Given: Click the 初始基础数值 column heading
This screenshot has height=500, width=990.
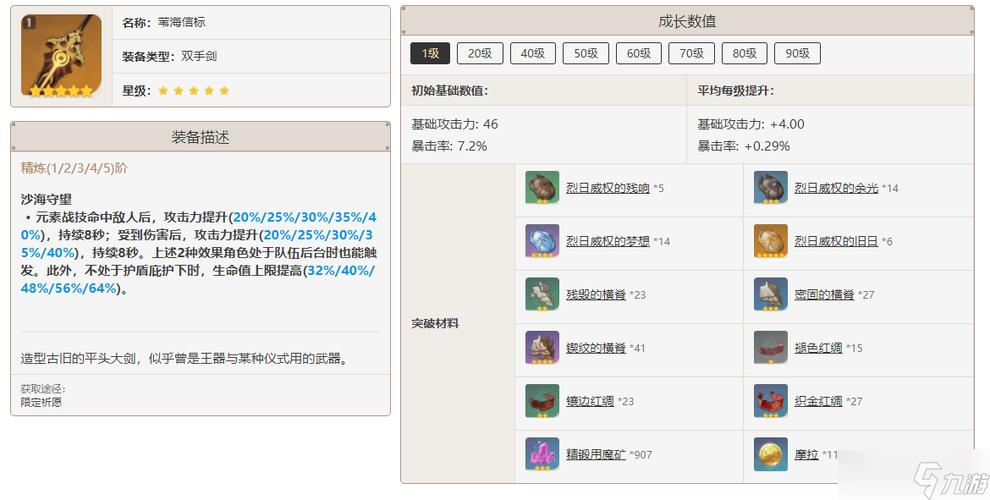Looking at the screenshot, I should (x=450, y=90).
